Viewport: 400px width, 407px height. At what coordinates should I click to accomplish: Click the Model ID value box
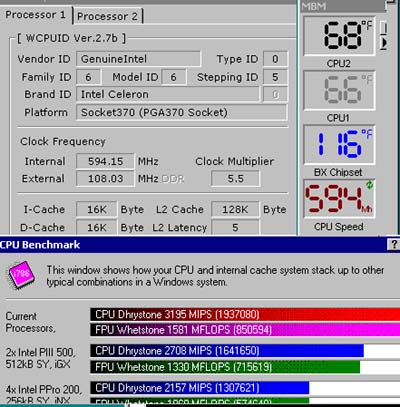173,77
